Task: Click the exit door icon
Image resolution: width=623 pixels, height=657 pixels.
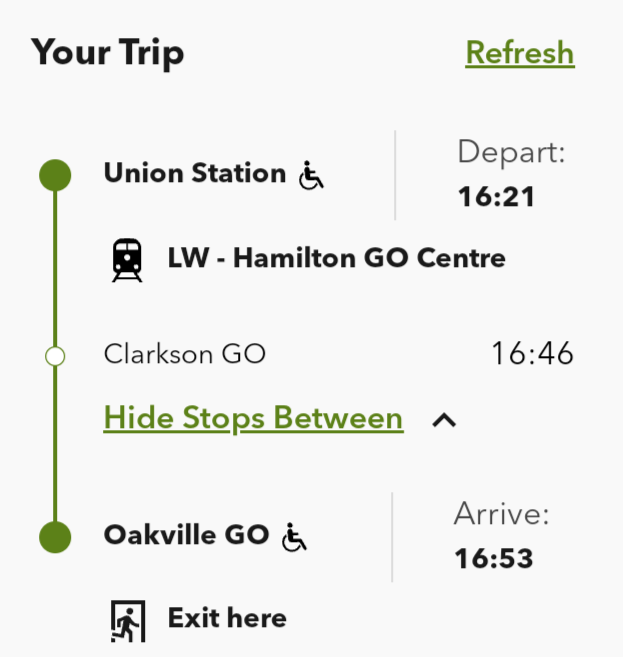Action: pos(127,620)
